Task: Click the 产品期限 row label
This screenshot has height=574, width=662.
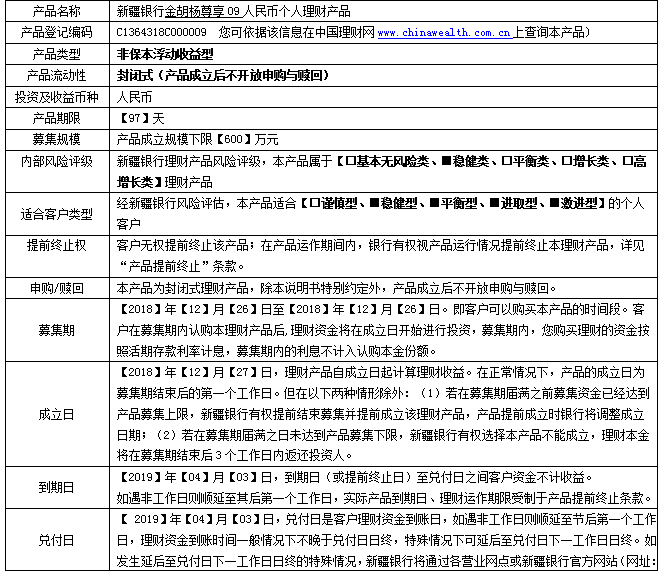Action: 57,118
